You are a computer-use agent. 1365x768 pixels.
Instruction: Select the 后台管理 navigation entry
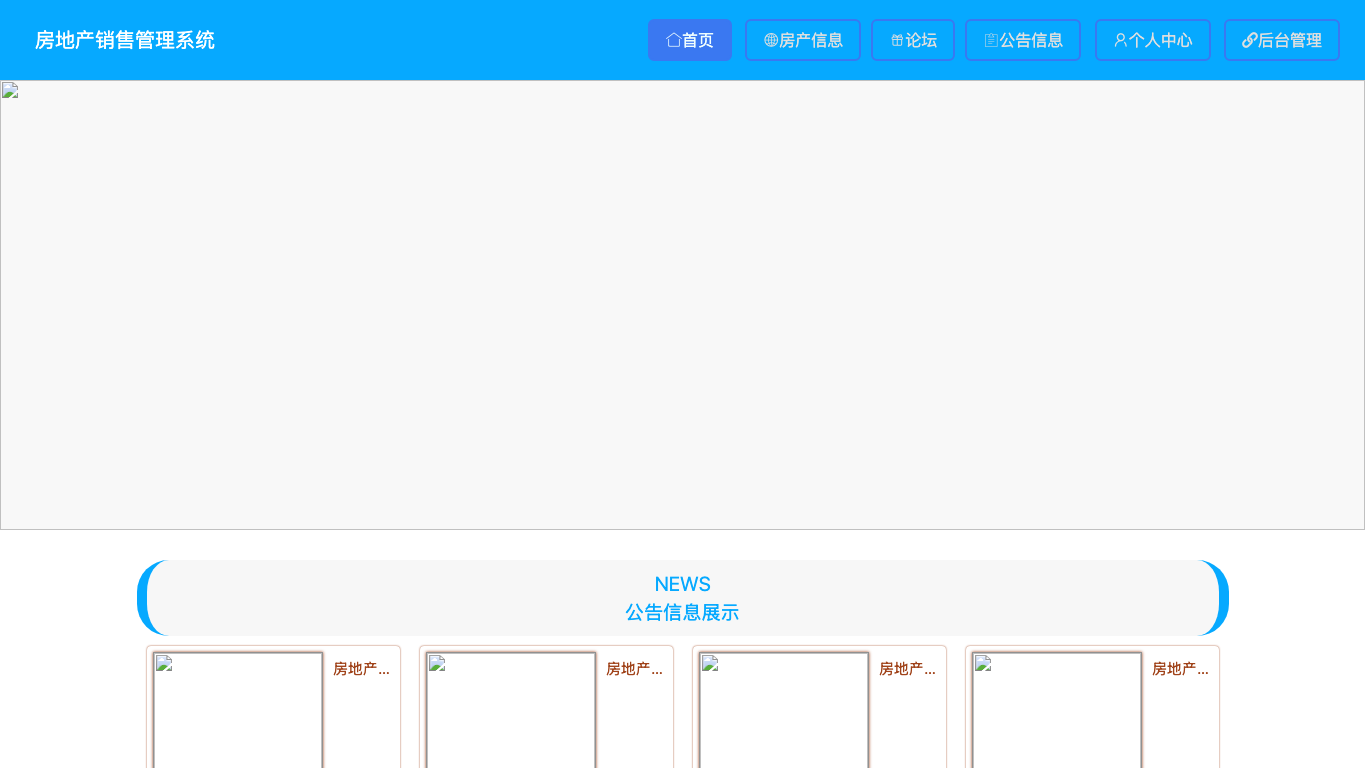click(x=1282, y=40)
